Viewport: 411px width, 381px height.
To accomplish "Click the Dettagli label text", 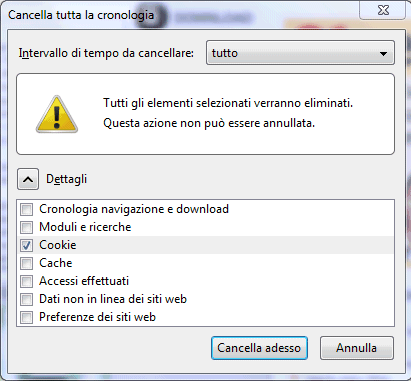I will click(x=66, y=179).
